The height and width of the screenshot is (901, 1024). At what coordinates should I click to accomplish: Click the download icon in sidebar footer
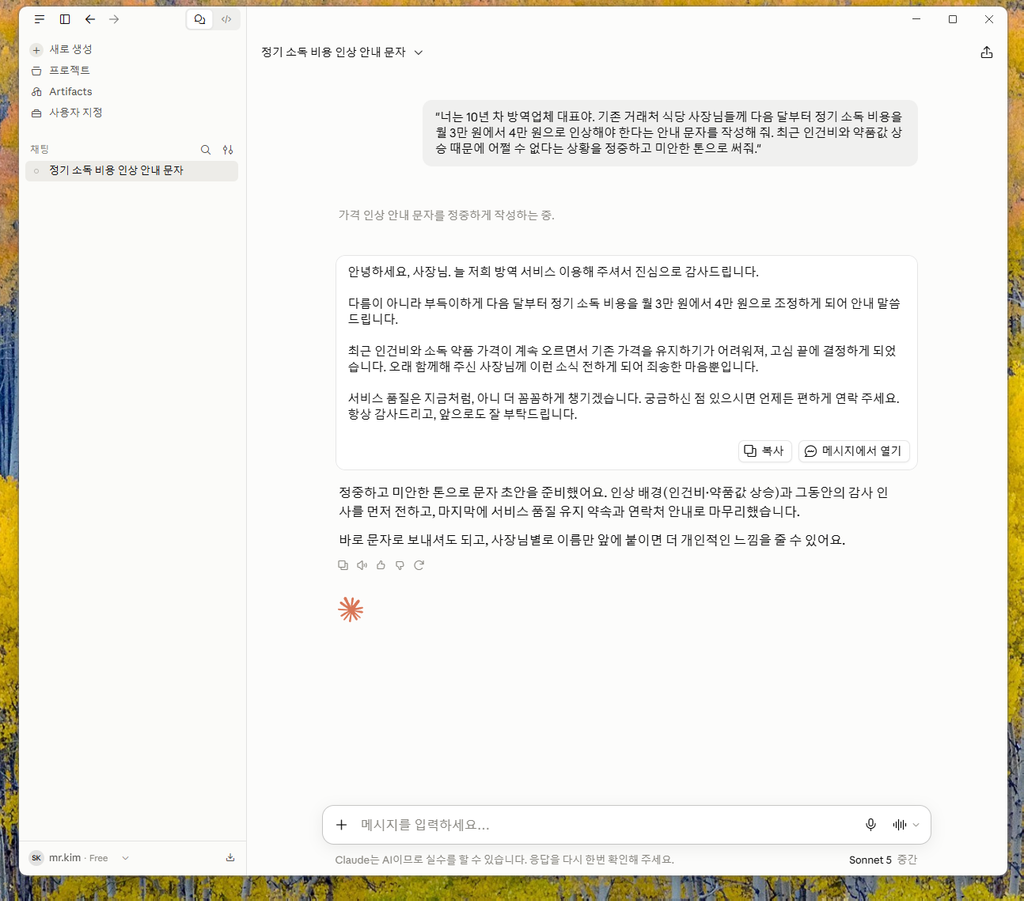(230, 858)
